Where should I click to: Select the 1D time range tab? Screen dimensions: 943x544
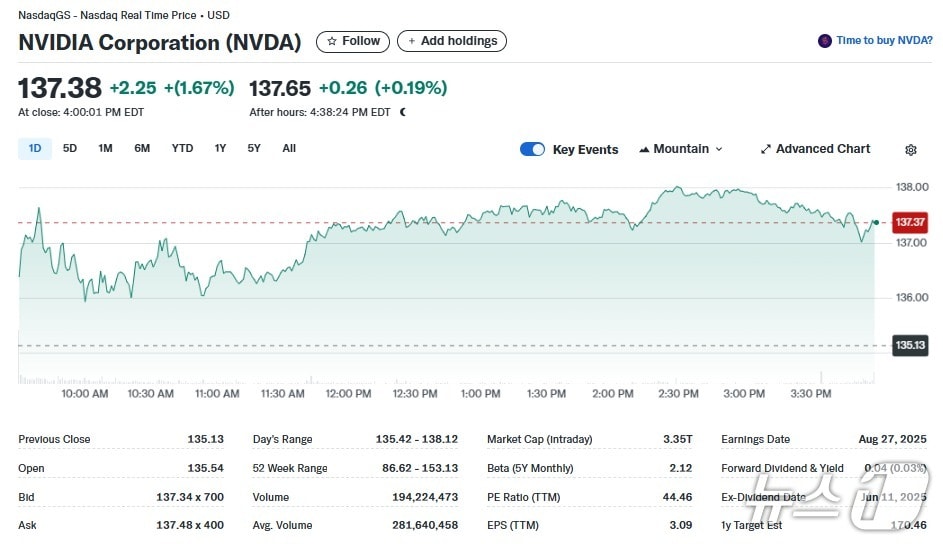(35, 148)
